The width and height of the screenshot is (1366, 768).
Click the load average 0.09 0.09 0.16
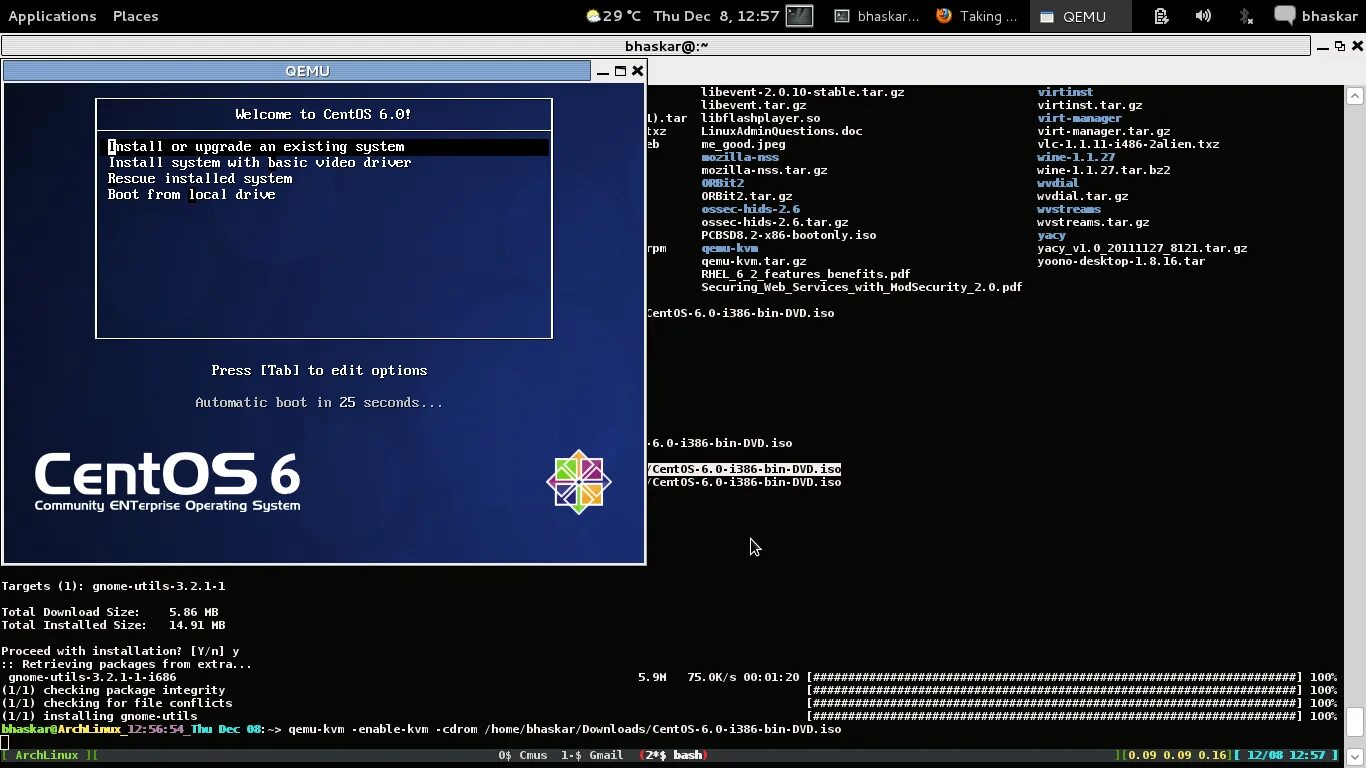1177,755
